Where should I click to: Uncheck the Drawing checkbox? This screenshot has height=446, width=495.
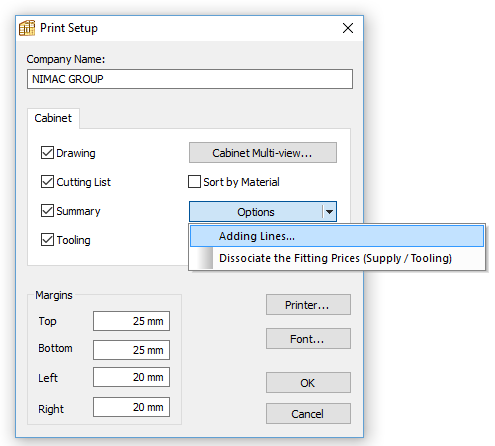[47, 153]
